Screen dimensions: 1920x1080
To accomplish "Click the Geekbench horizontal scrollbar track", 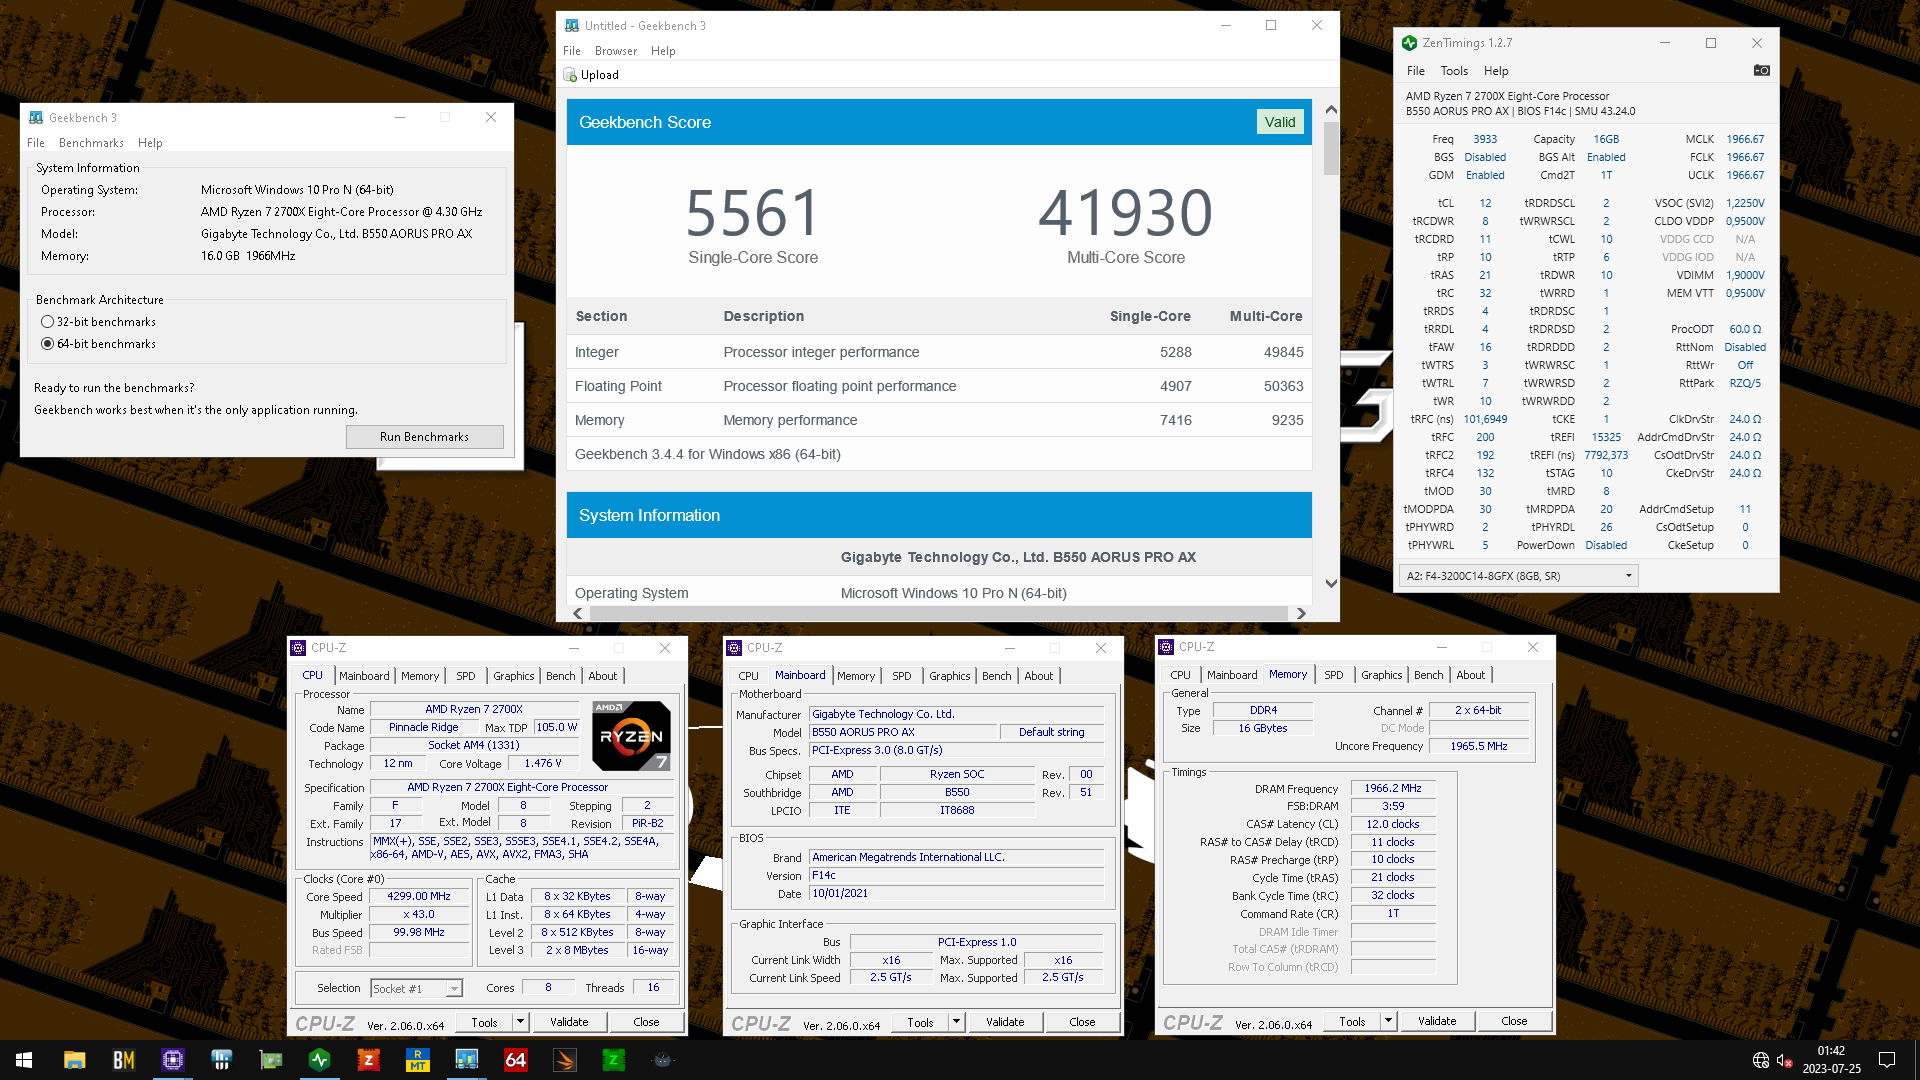I will click(x=938, y=613).
